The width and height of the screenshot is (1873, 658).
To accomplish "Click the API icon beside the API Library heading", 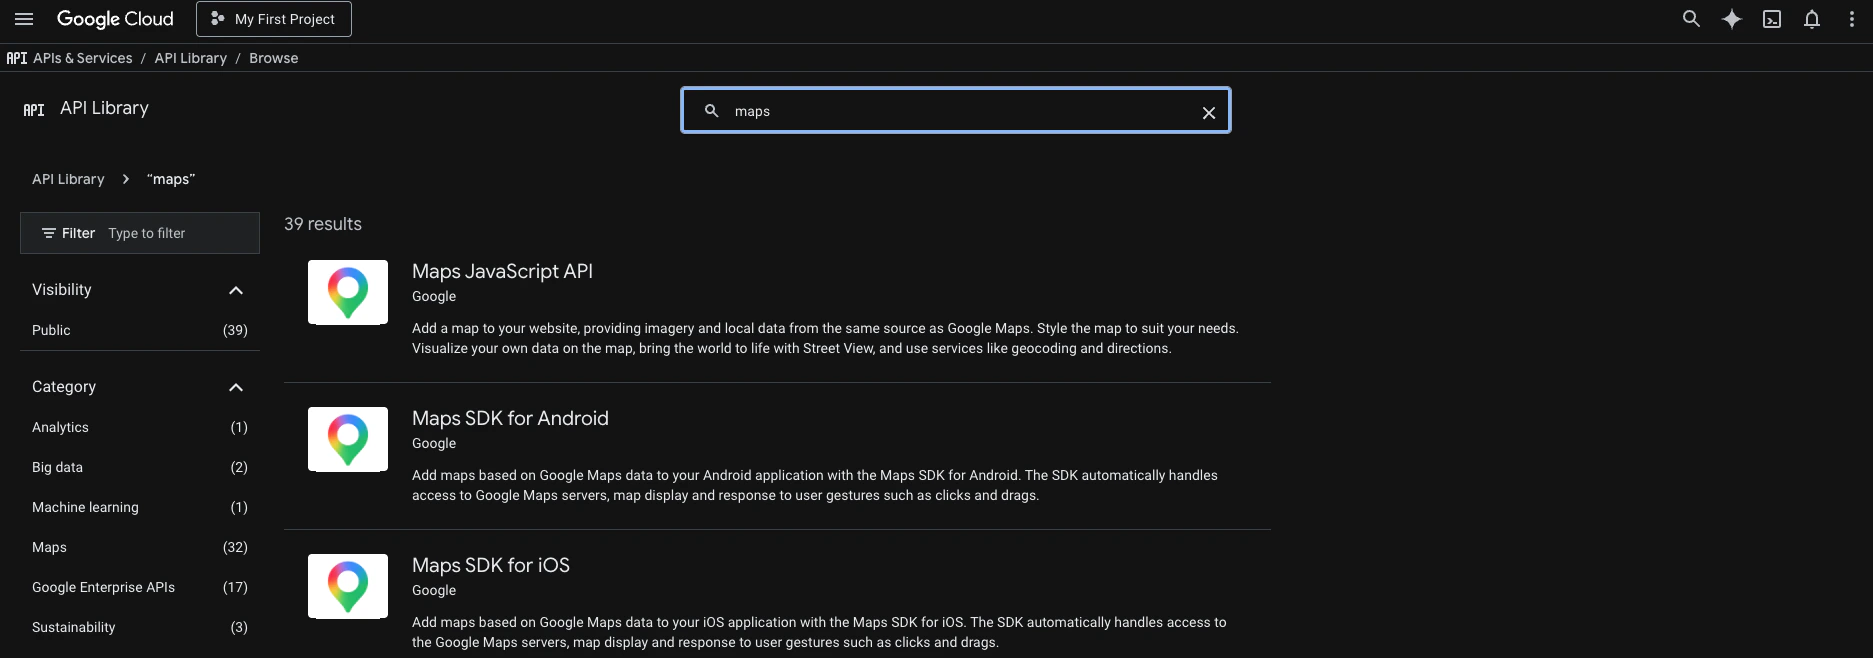I will (34, 110).
